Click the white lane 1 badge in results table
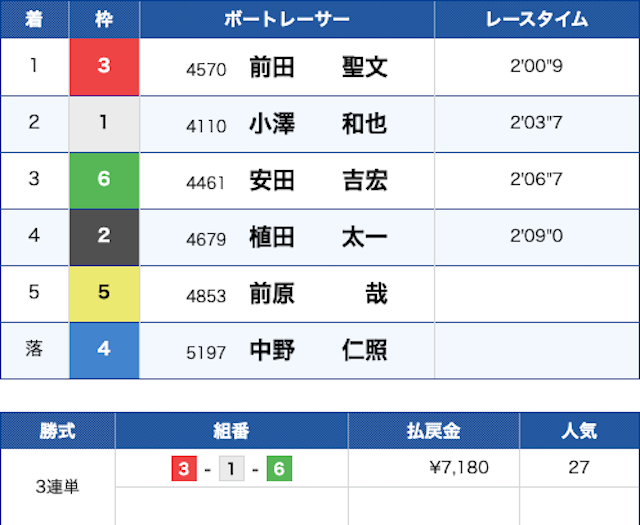640x525 pixels. pos(104,124)
